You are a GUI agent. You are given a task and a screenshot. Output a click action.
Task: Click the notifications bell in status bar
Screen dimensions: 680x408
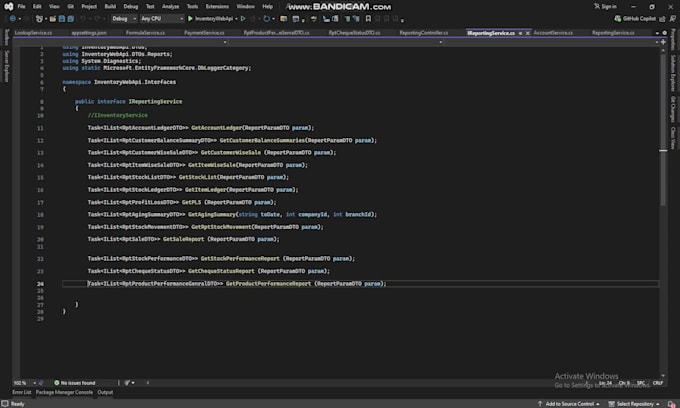(672, 404)
